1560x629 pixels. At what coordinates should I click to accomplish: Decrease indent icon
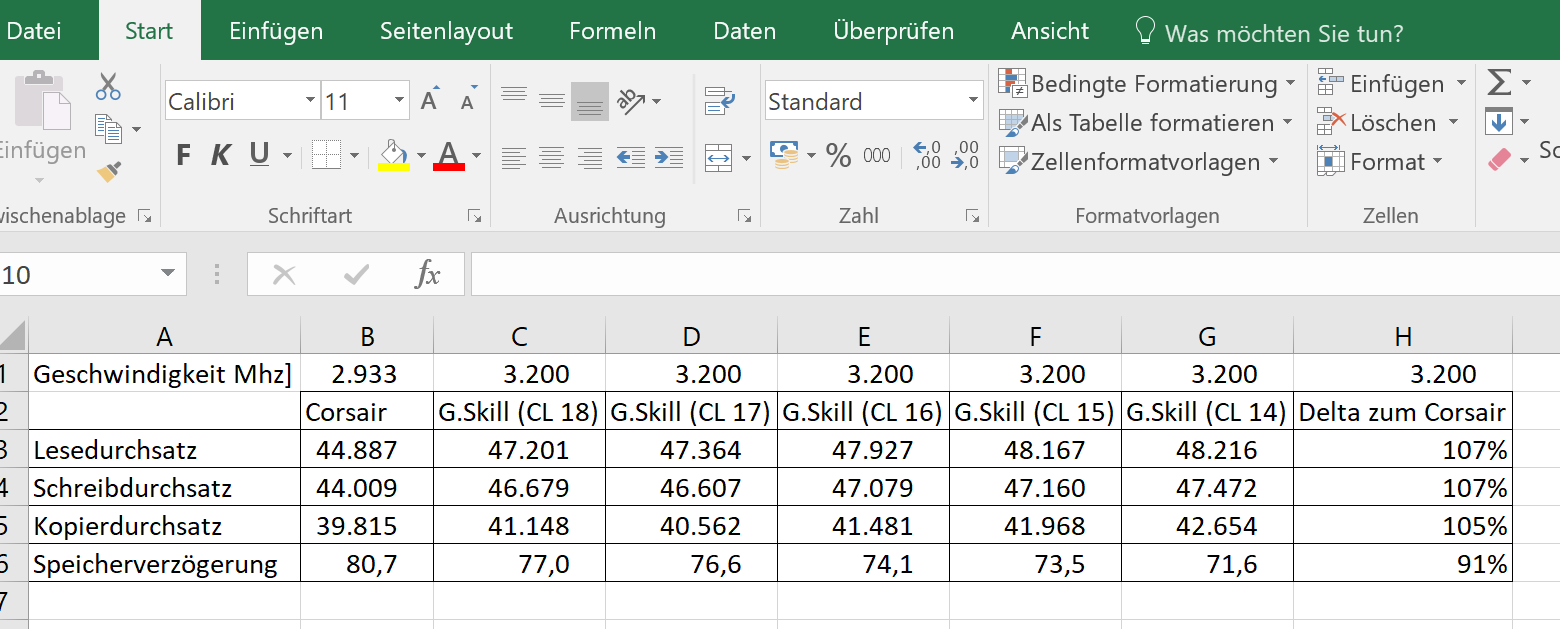(x=631, y=157)
